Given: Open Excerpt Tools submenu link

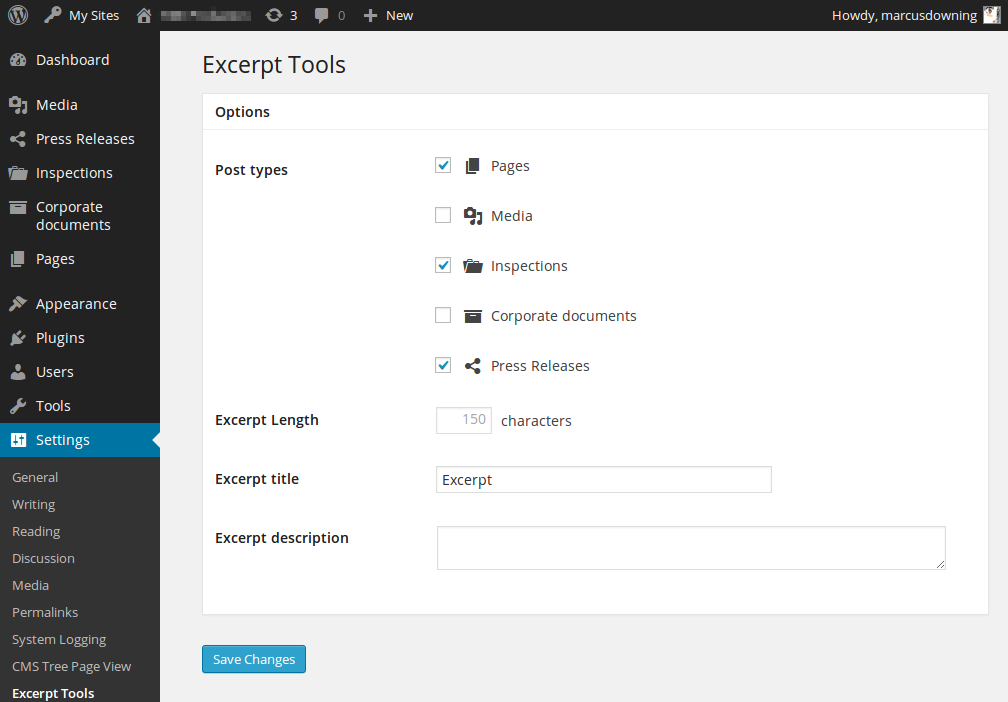Looking at the screenshot, I should click(x=53, y=693).
